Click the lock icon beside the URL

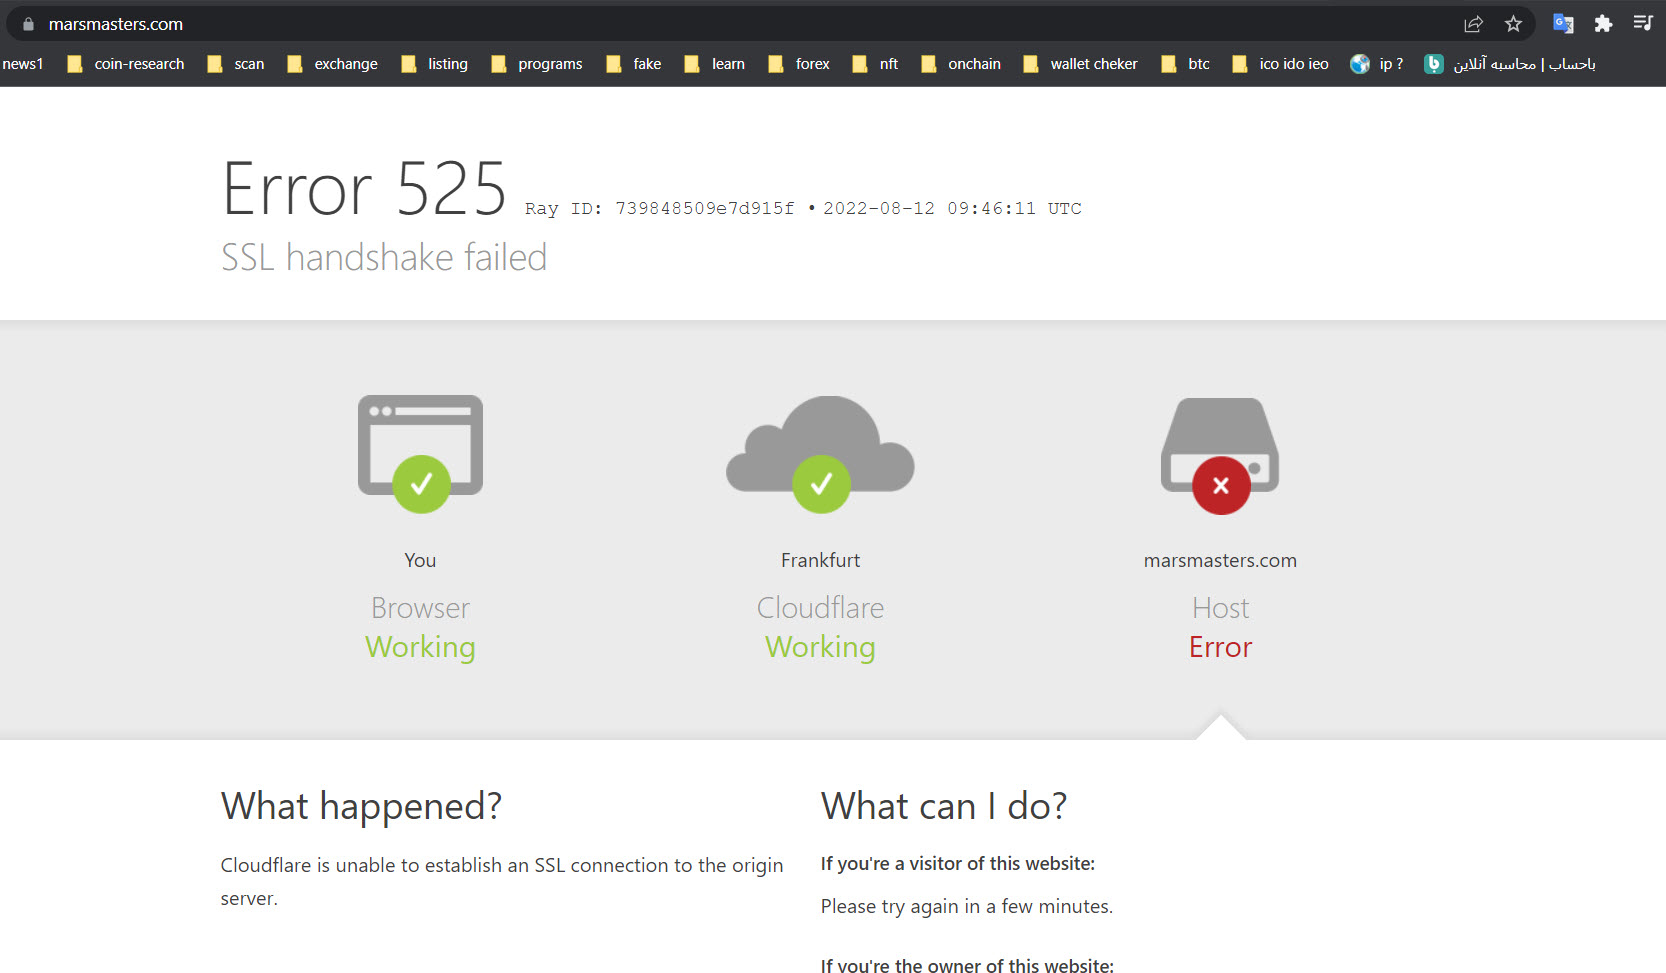coord(28,24)
